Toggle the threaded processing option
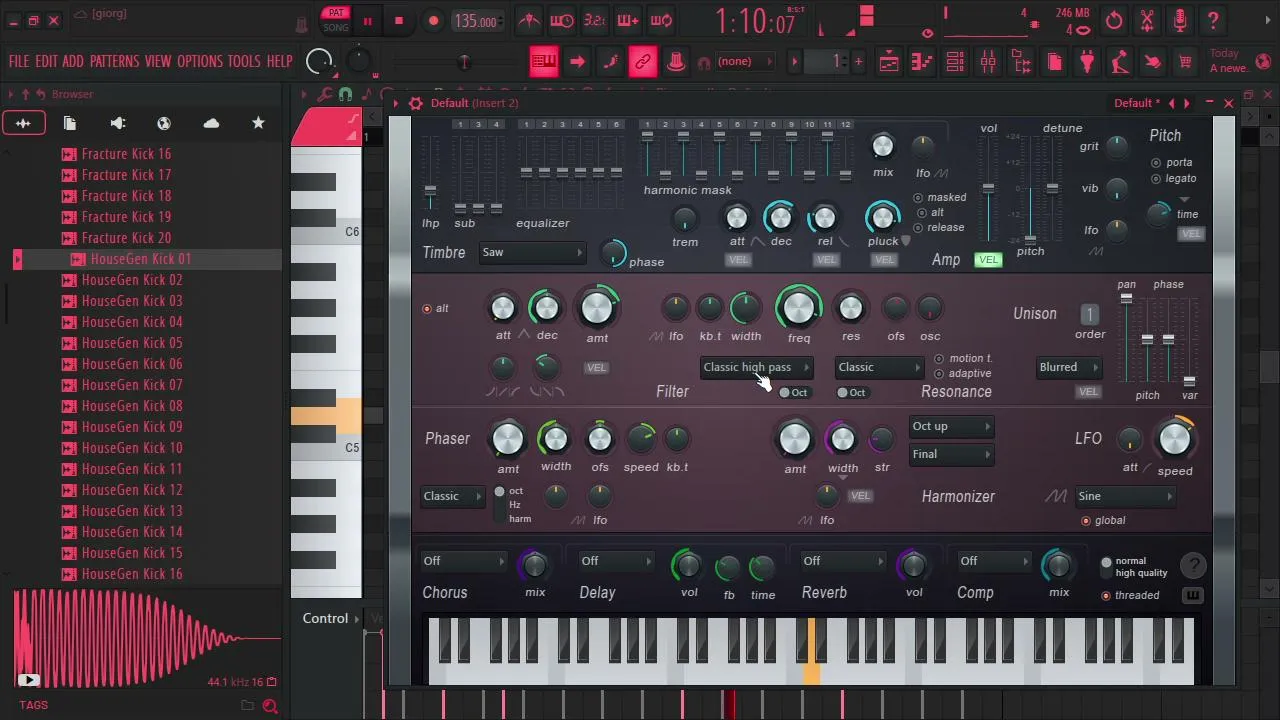The image size is (1280, 720). [1130, 596]
